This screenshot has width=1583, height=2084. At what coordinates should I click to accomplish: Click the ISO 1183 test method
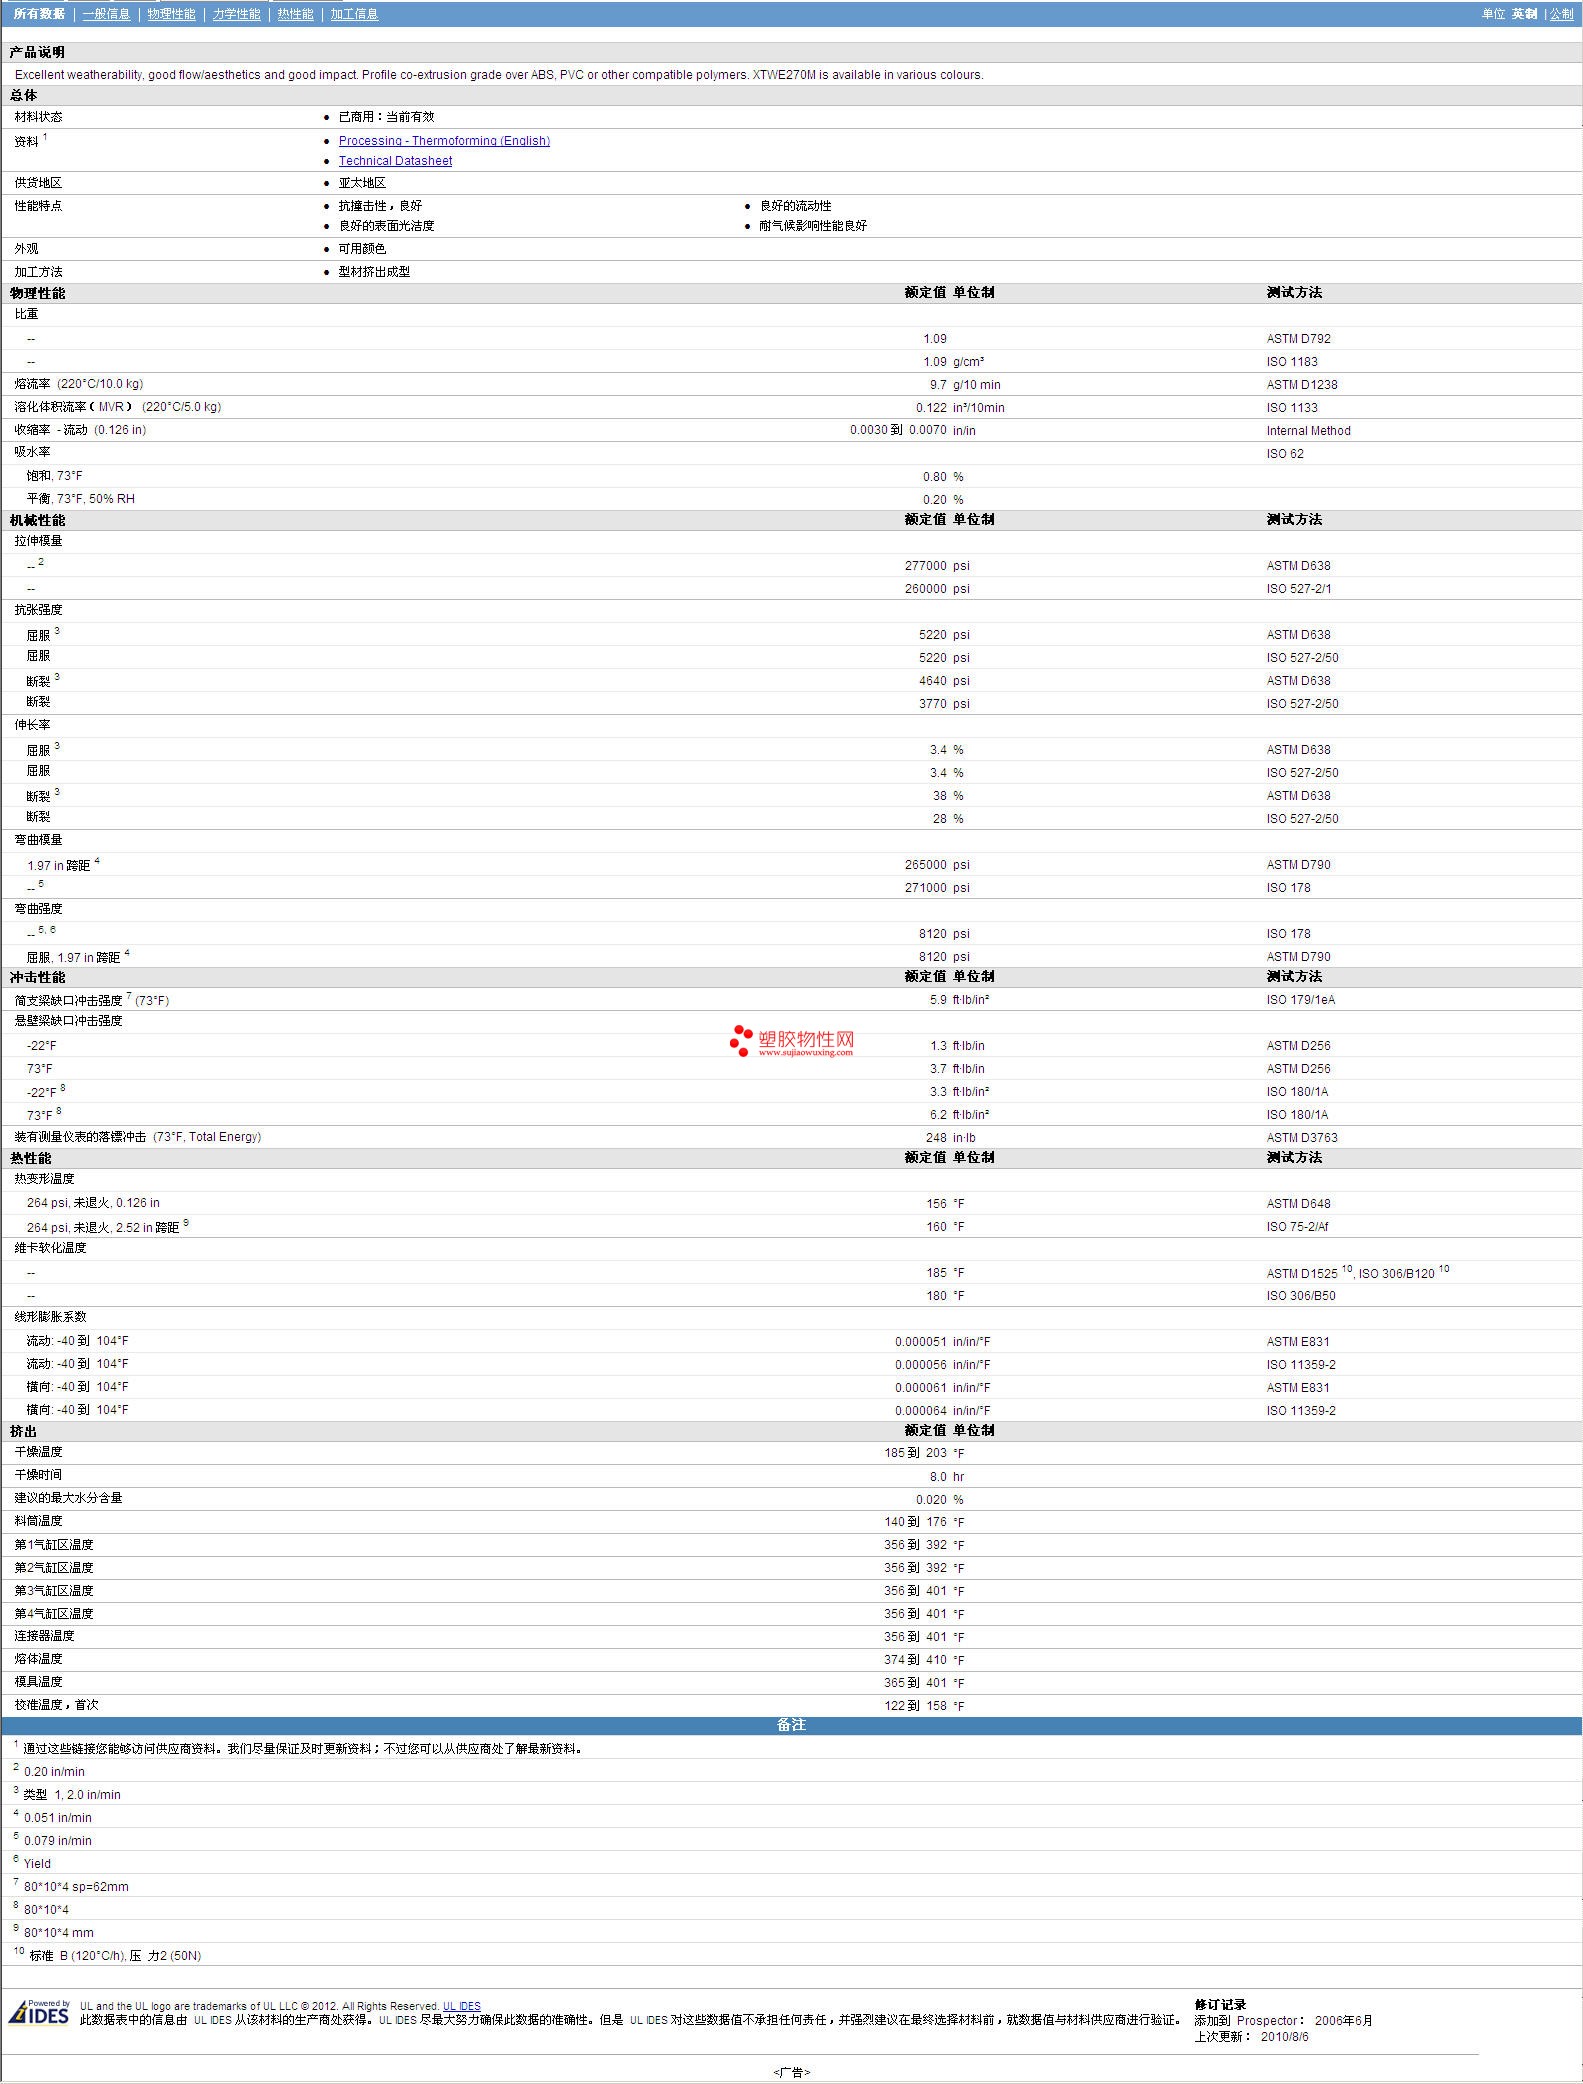(x=1291, y=362)
